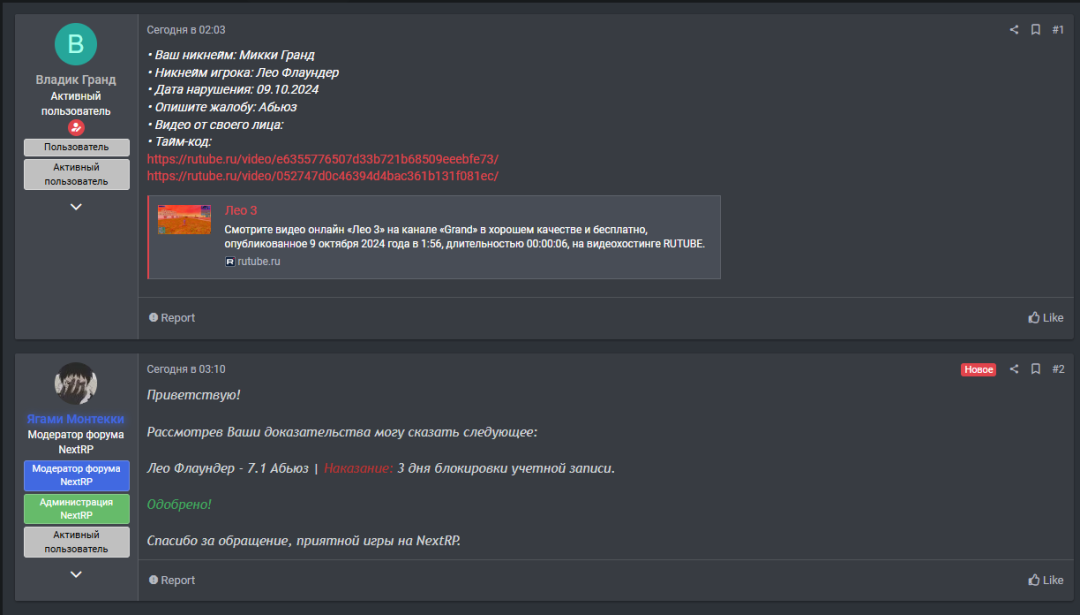Open the second rutube video link
This screenshot has width=1080, height=615.
point(322,176)
